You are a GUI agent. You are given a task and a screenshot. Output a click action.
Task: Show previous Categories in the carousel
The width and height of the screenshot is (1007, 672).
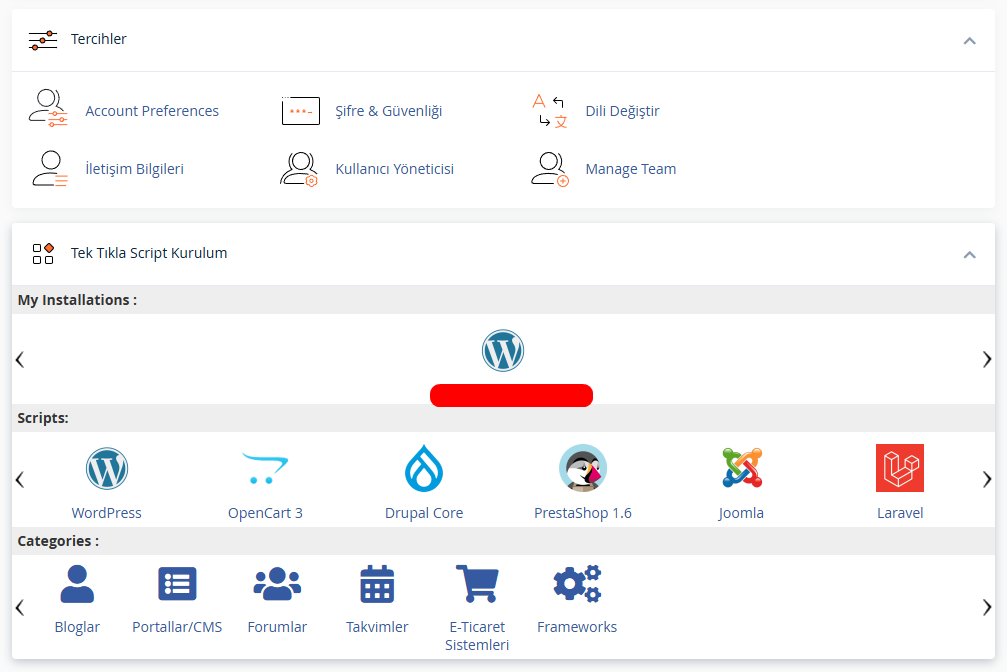(x=20, y=607)
